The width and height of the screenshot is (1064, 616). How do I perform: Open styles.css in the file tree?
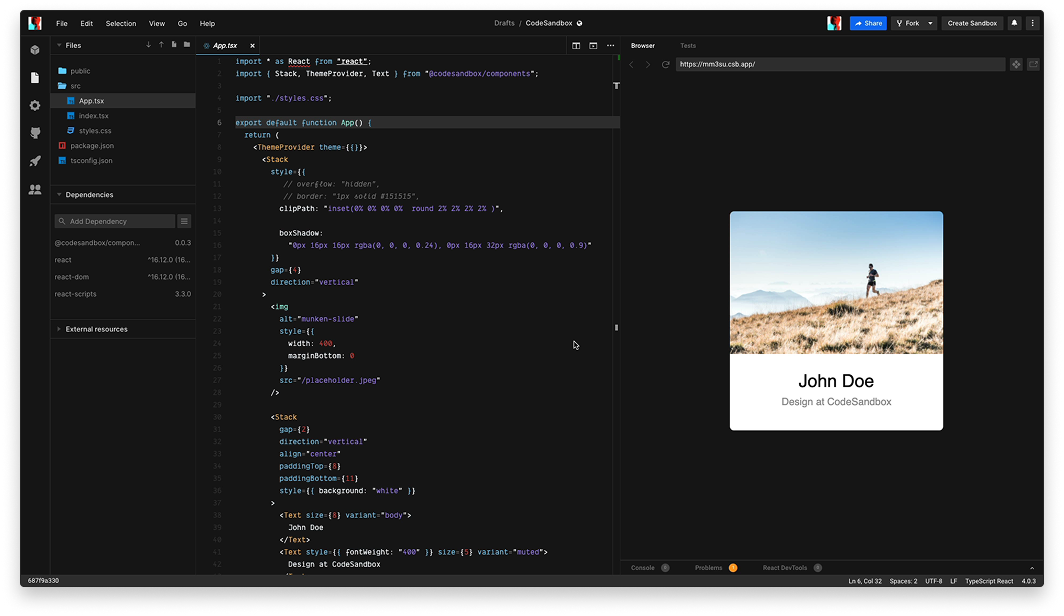click(x=95, y=131)
